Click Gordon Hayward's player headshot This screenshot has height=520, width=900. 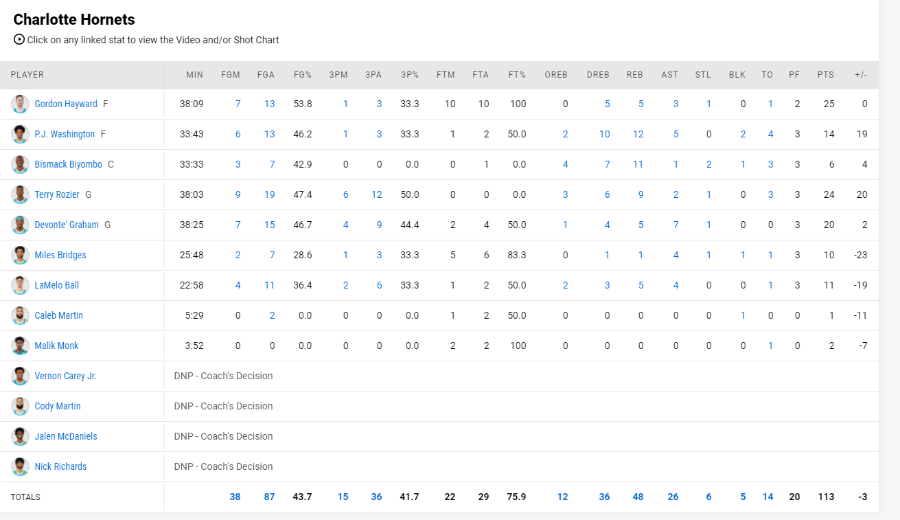coord(20,104)
